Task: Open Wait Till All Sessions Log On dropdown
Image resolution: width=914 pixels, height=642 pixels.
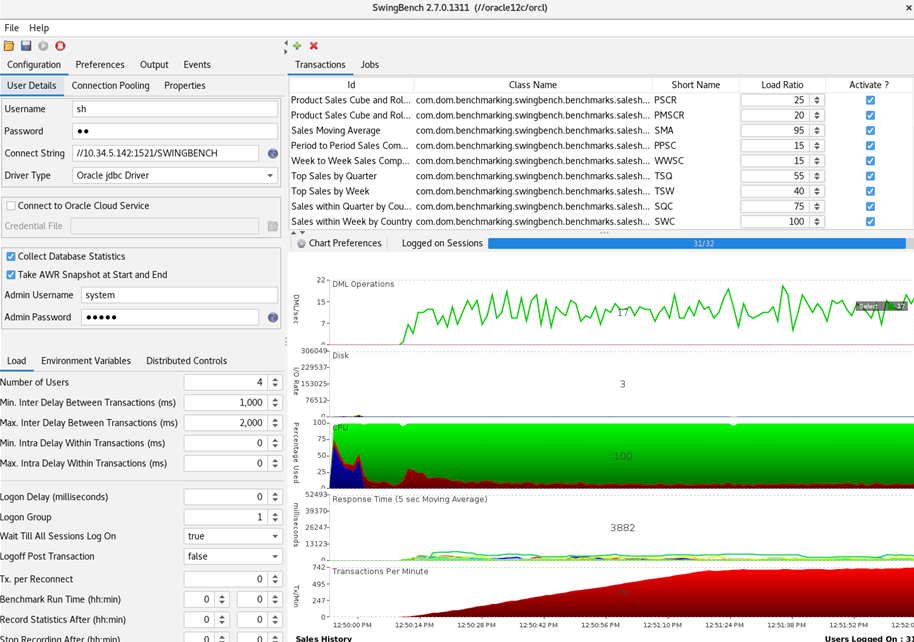Action: (x=233, y=536)
